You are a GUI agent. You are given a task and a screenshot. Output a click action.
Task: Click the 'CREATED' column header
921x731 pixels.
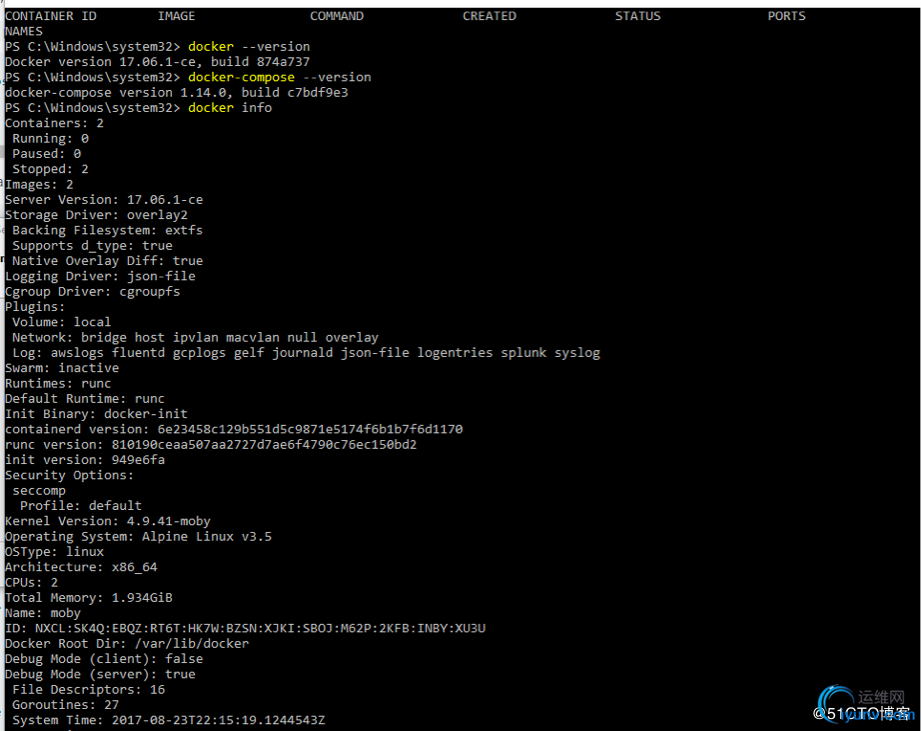[489, 16]
